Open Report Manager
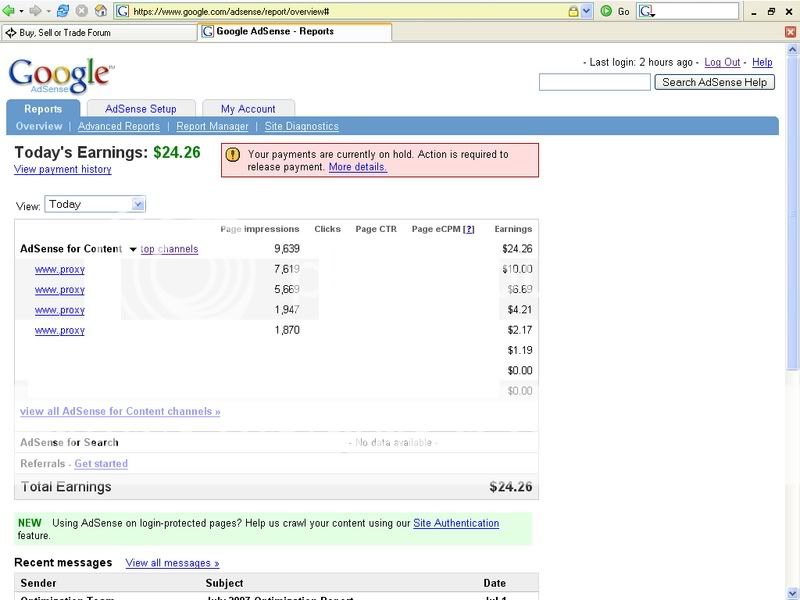 [212, 126]
